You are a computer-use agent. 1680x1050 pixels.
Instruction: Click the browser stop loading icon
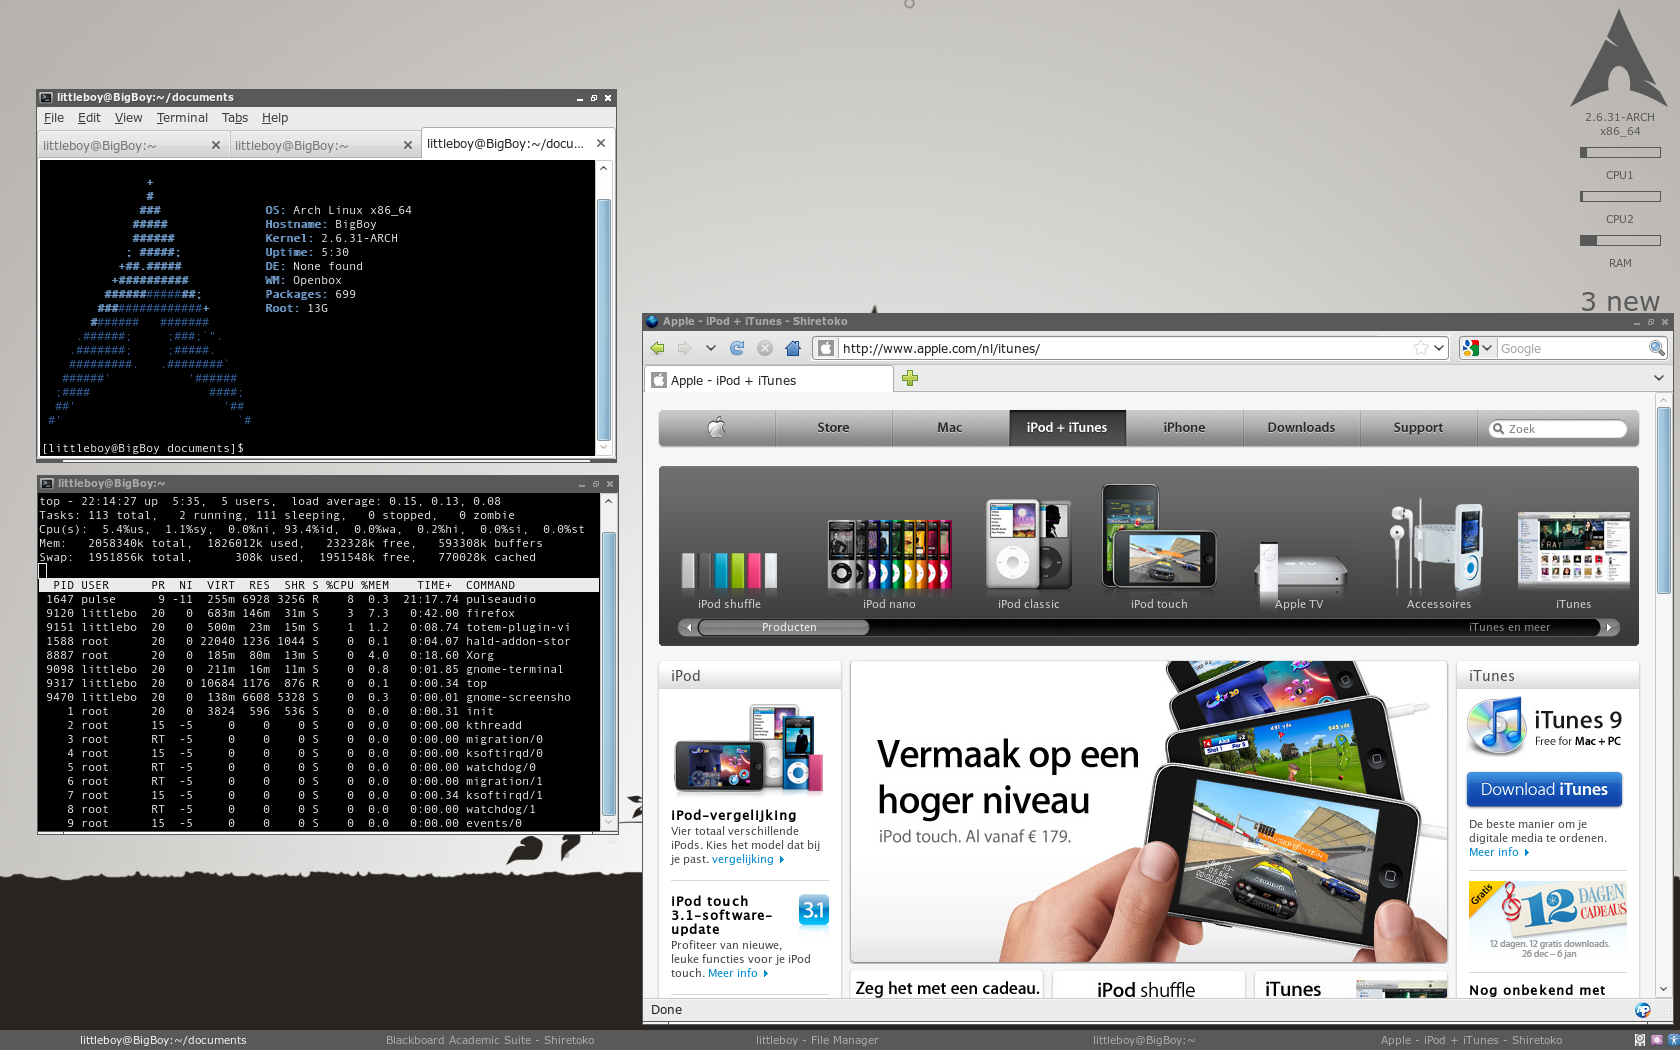click(765, 348)
